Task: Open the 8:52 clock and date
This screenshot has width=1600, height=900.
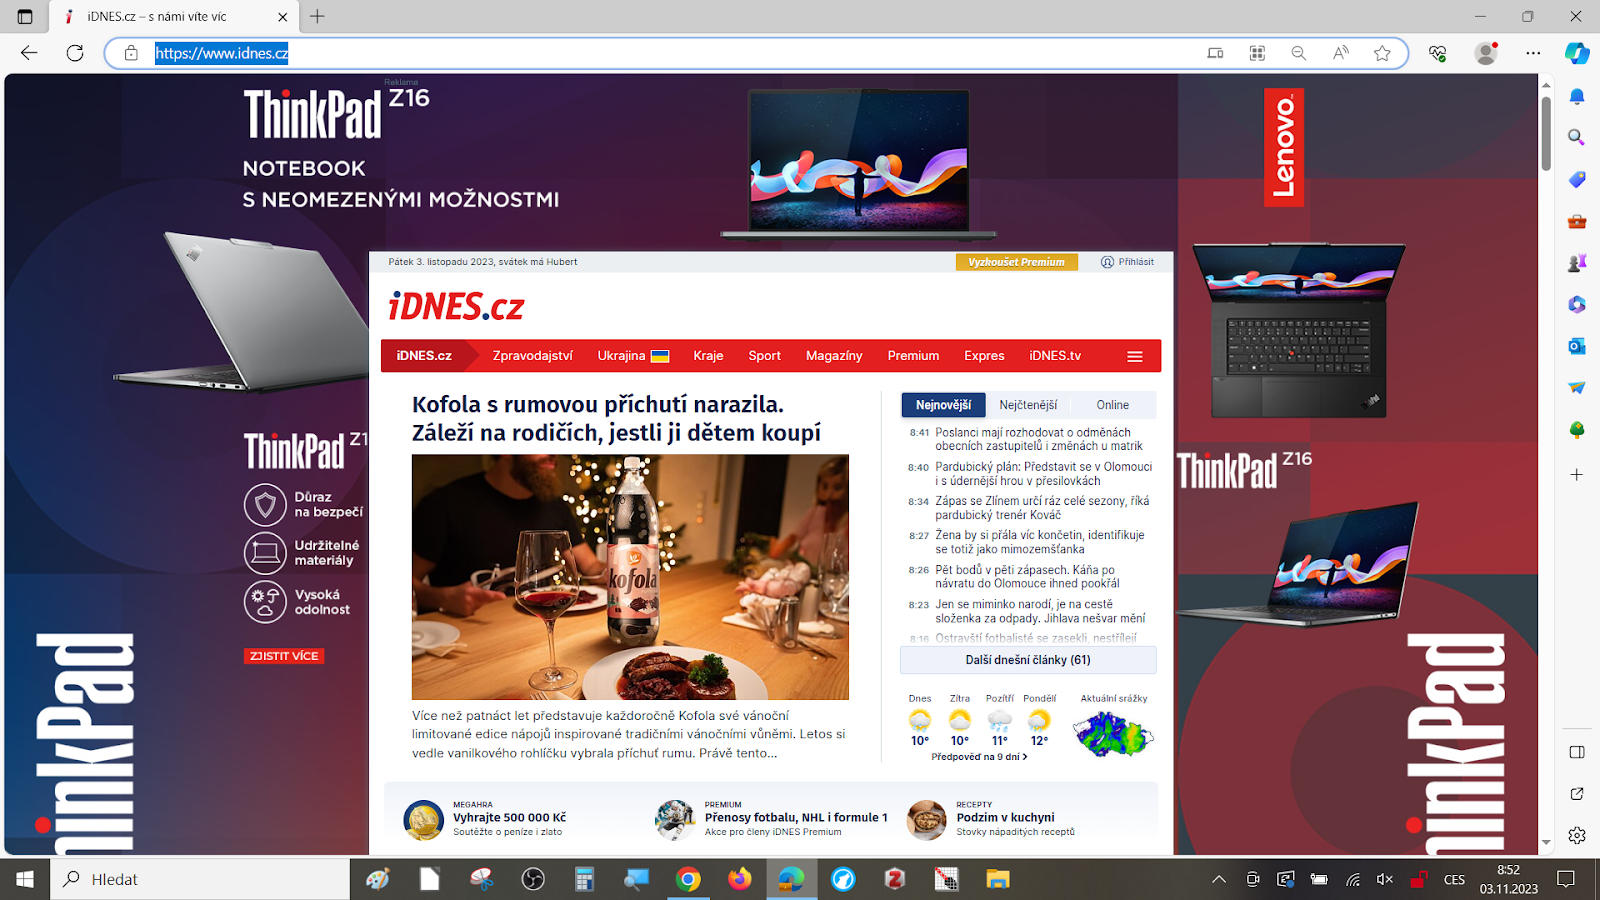Action: (1509, 879)
